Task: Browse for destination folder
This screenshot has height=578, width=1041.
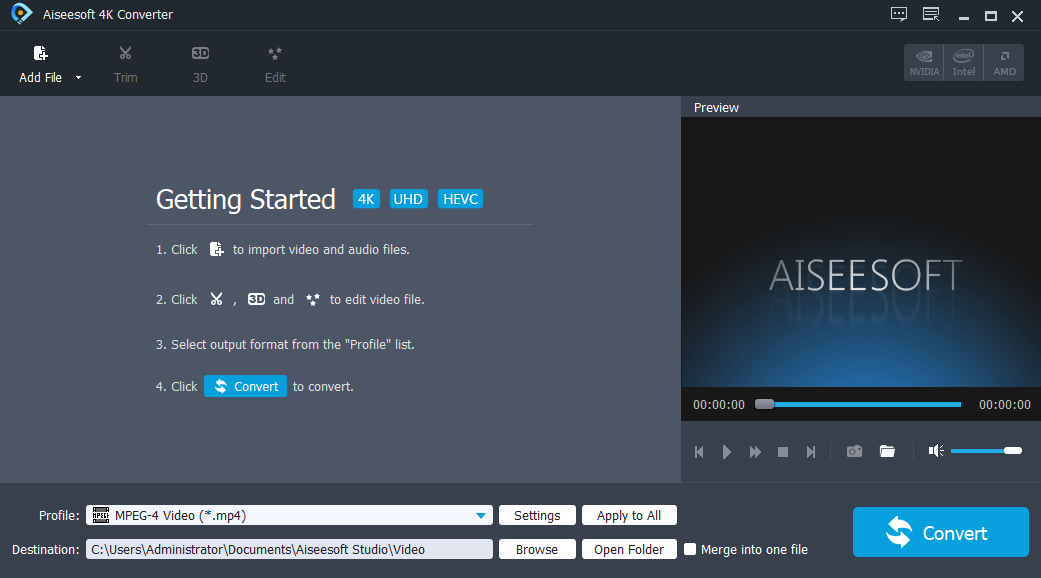Action: point(537,549)
